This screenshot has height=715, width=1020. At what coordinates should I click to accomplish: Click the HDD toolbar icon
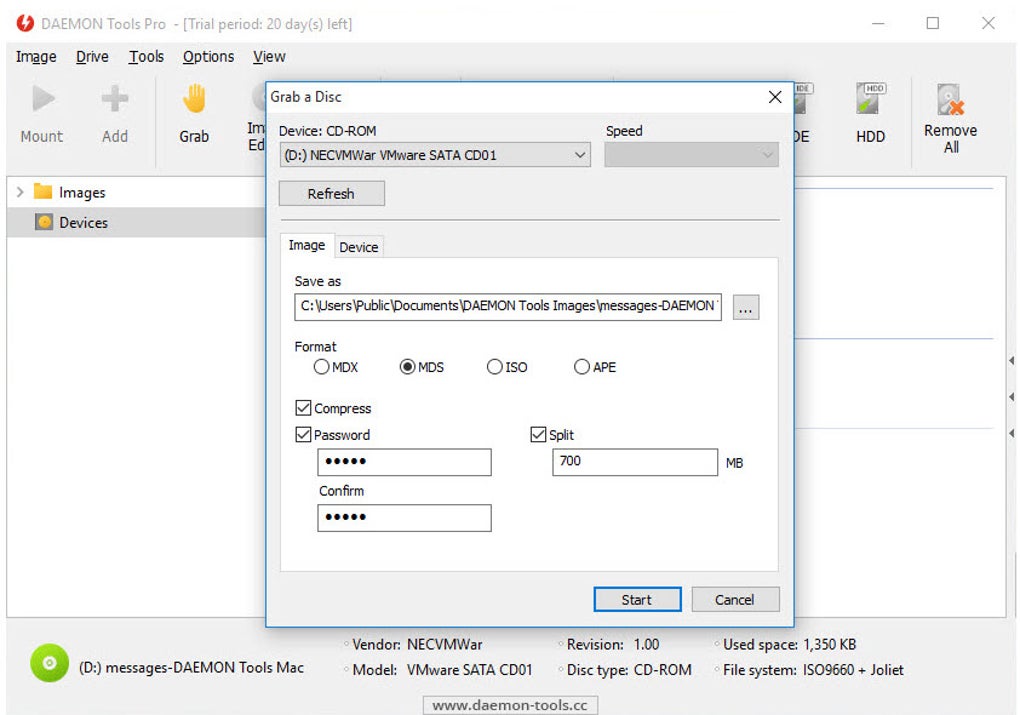coord(870,100)
